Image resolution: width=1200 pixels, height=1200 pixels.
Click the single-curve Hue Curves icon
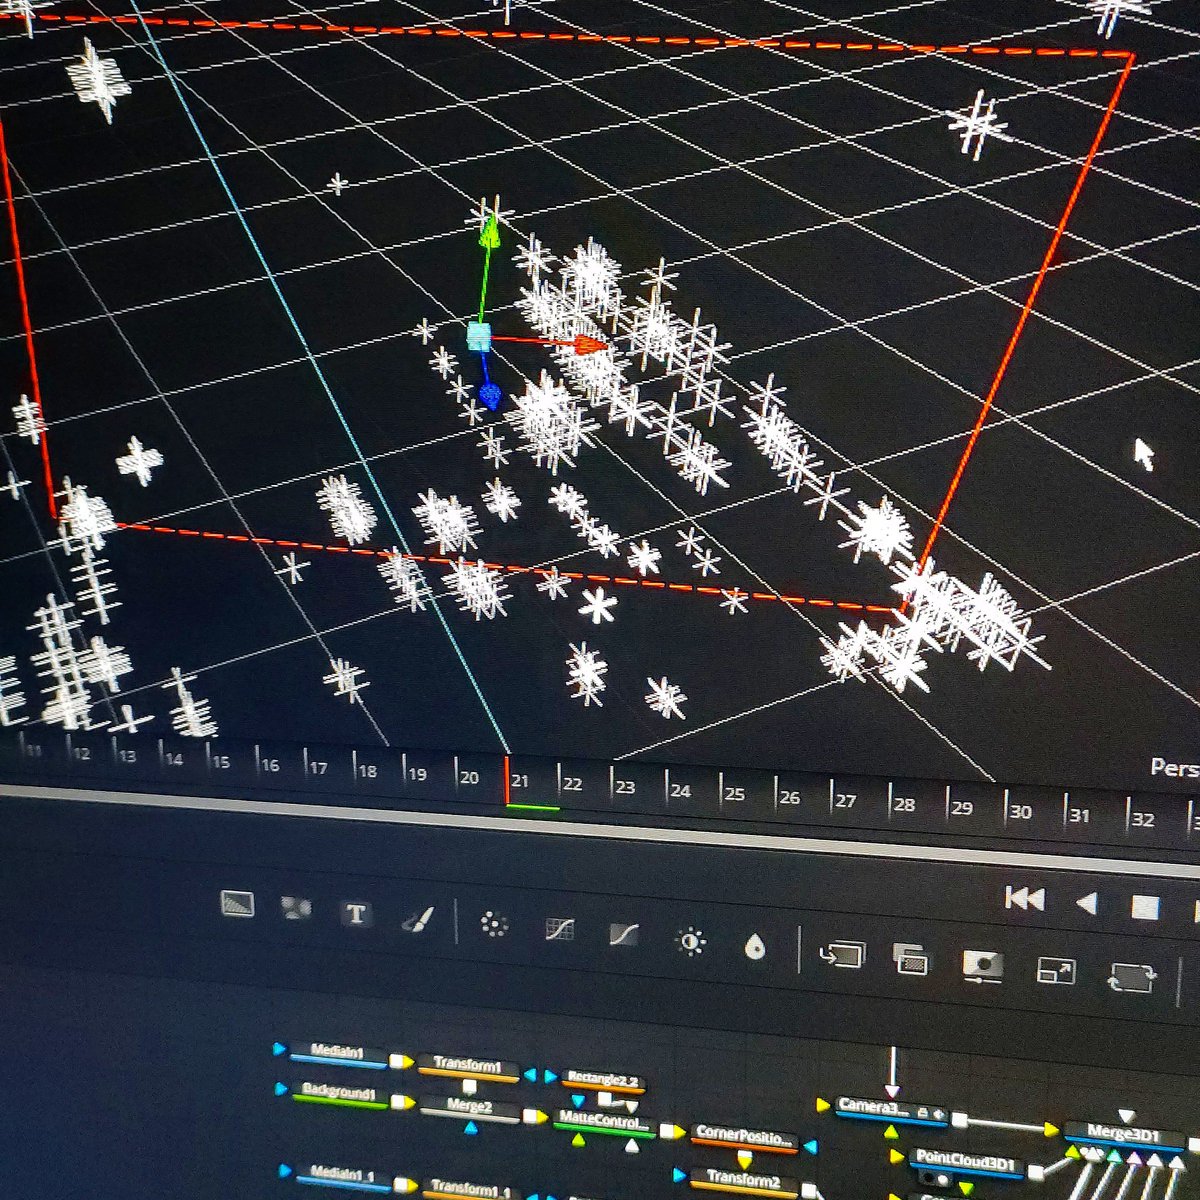(624, 935)
